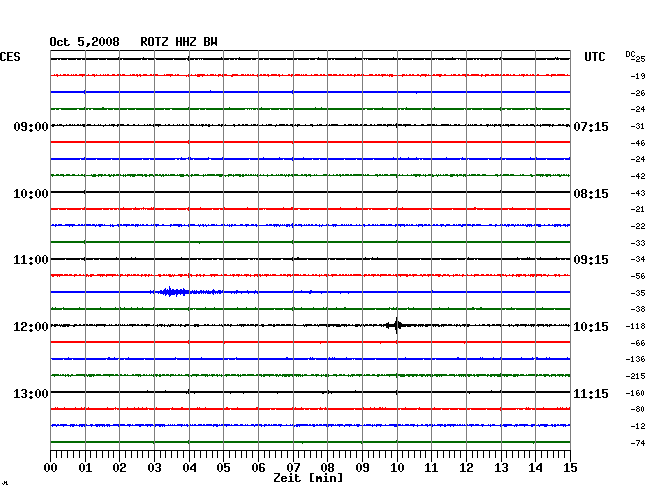Image resolution: width=650 pixels, height=494 pixels.
Task: Click the x-axis tick label 14
Action: [x=535, y=467]
